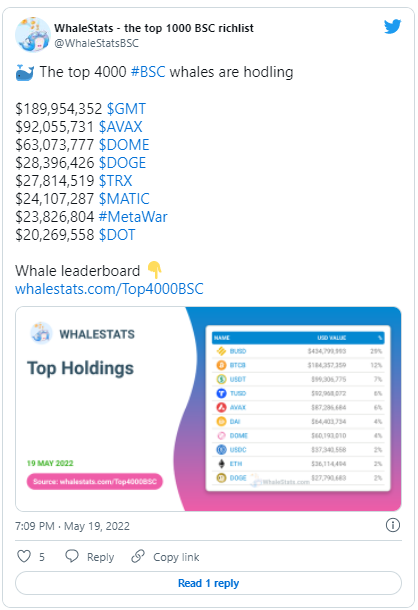This screenshot has height=610, width=418.
Task: Click the Read 1 reply button
Action: coord(208,583)
